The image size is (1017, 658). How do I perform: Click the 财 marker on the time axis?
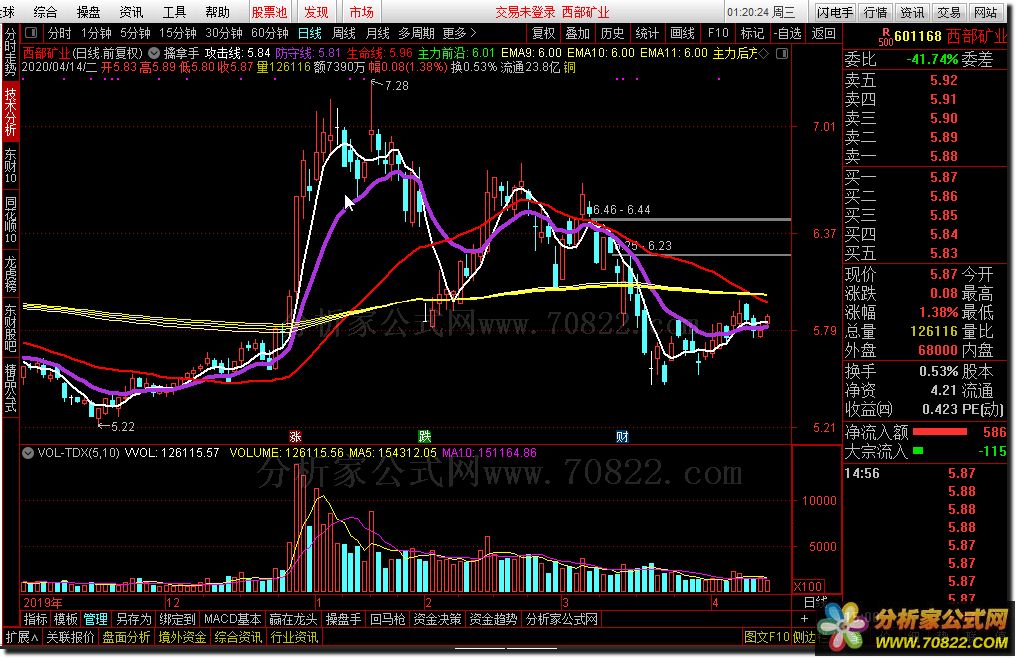(622, 437)
